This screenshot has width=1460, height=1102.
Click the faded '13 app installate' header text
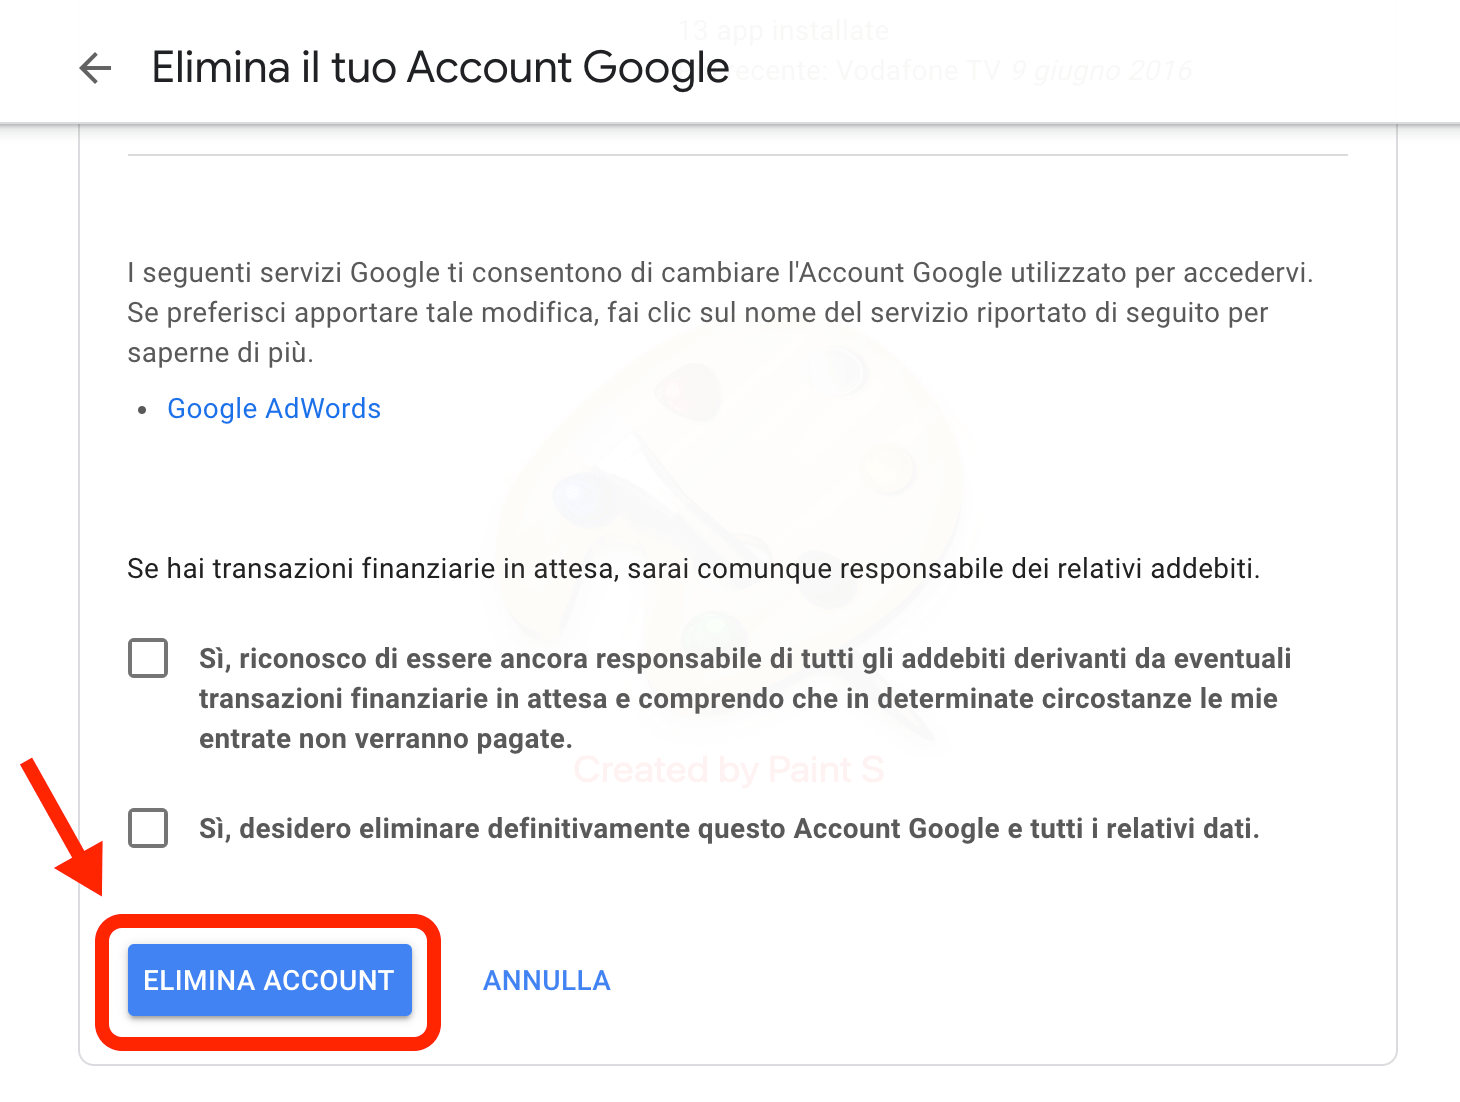pos(783,31)
